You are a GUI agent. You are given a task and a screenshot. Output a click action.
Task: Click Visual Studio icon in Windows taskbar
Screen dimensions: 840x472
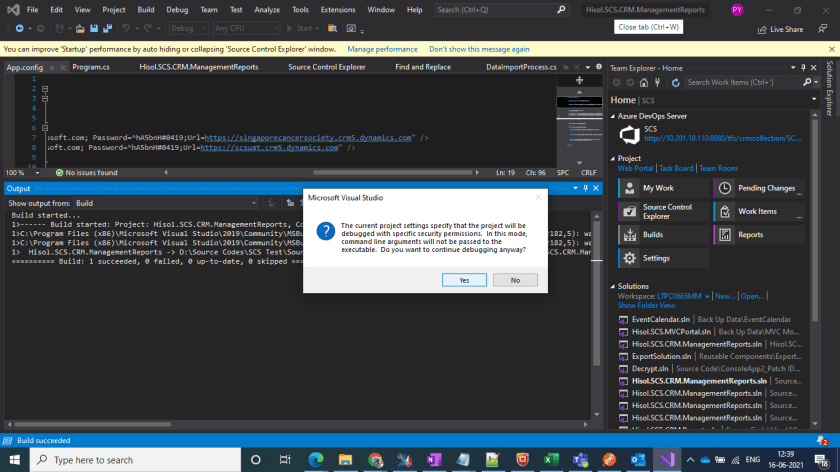pos(667,459)
